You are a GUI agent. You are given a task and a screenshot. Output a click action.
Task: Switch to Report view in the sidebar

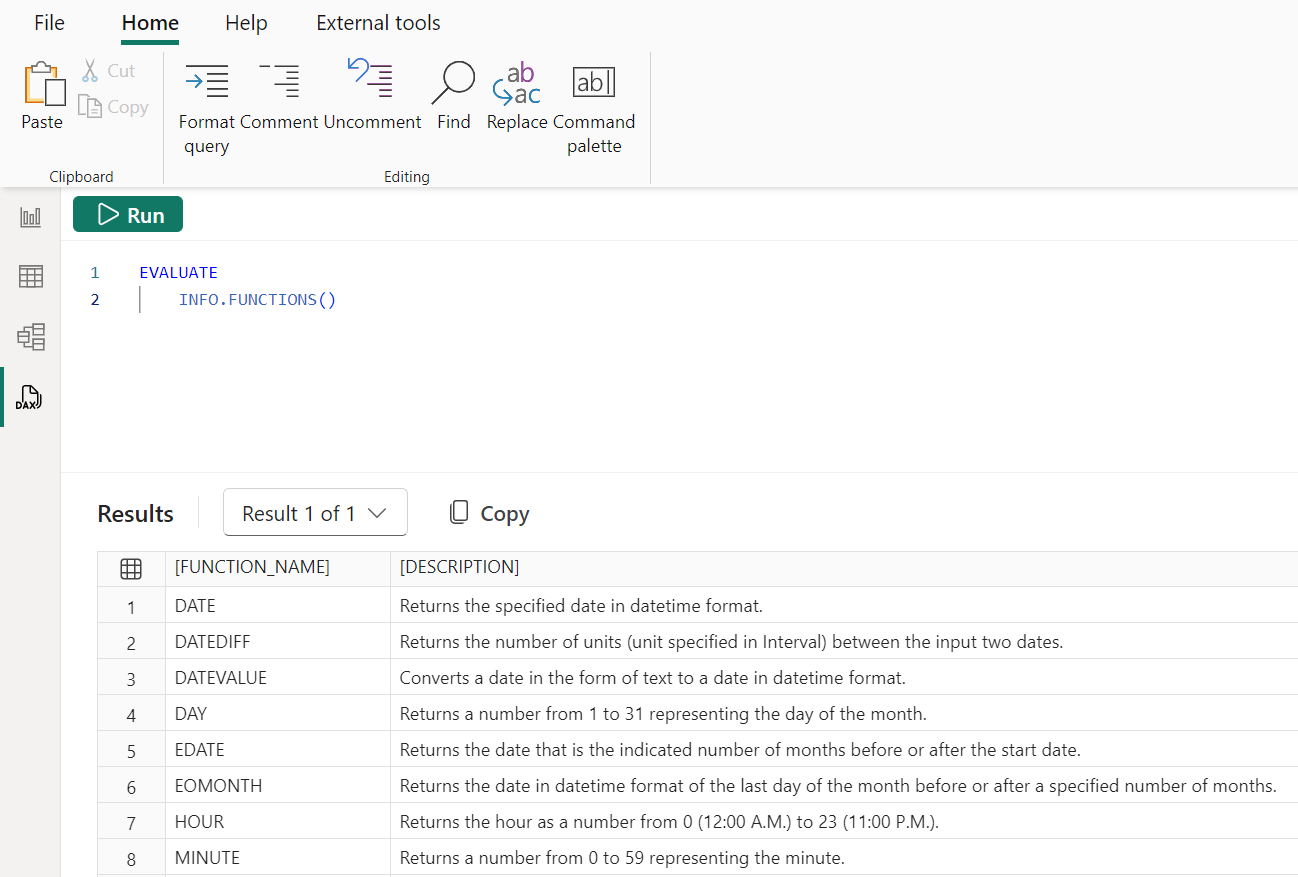point(30,216)
